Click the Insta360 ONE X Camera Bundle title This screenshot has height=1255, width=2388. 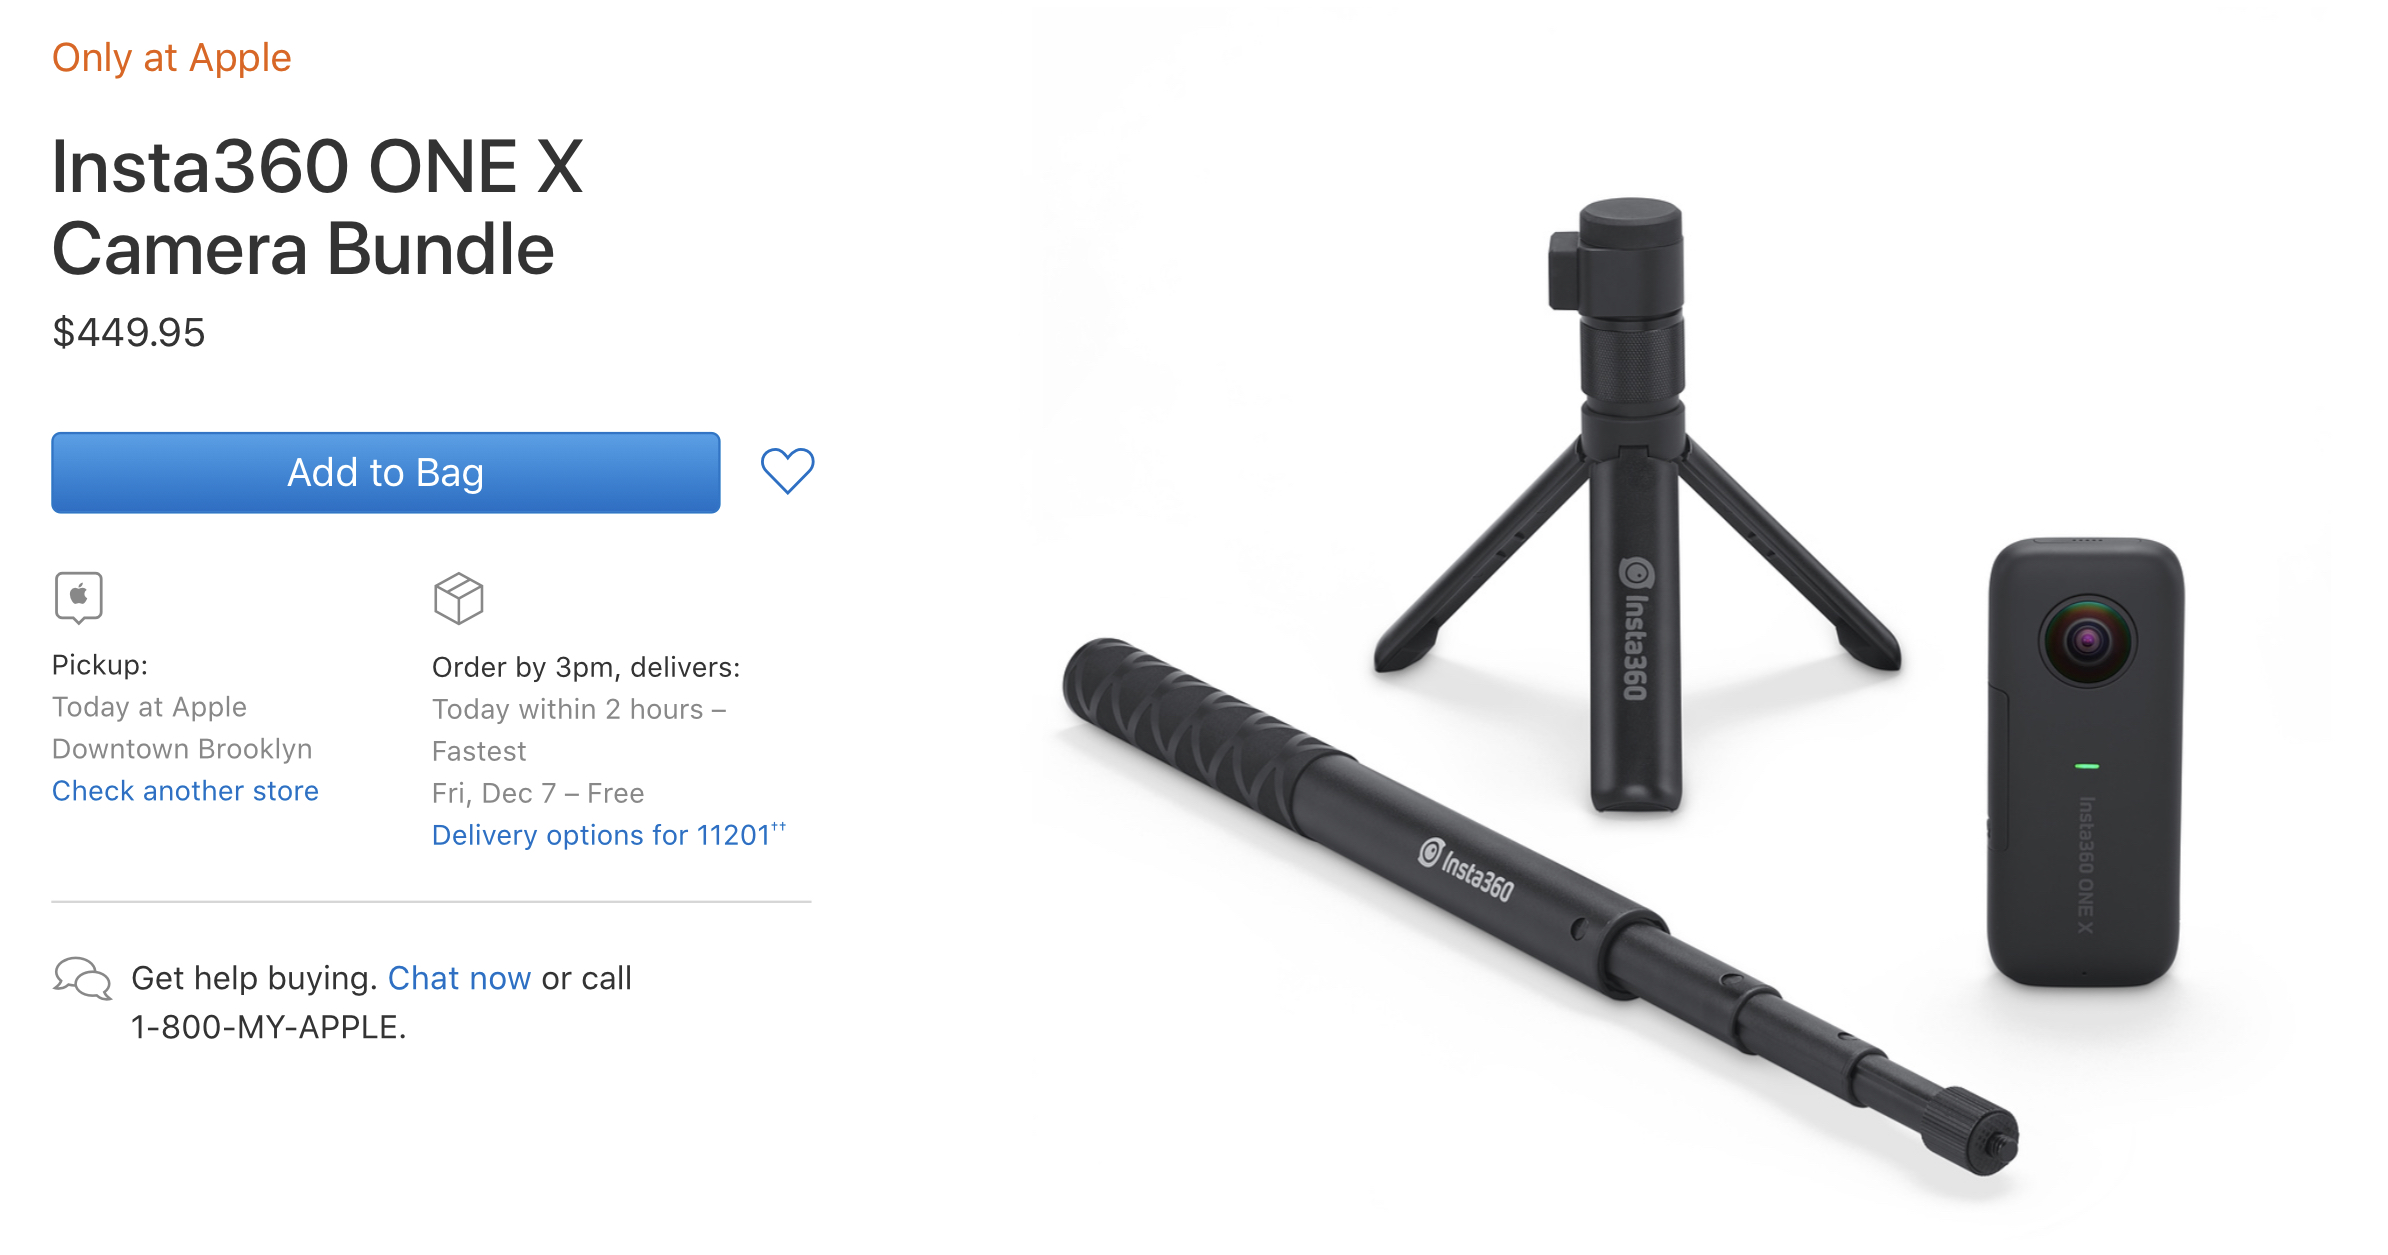(318, 208)
